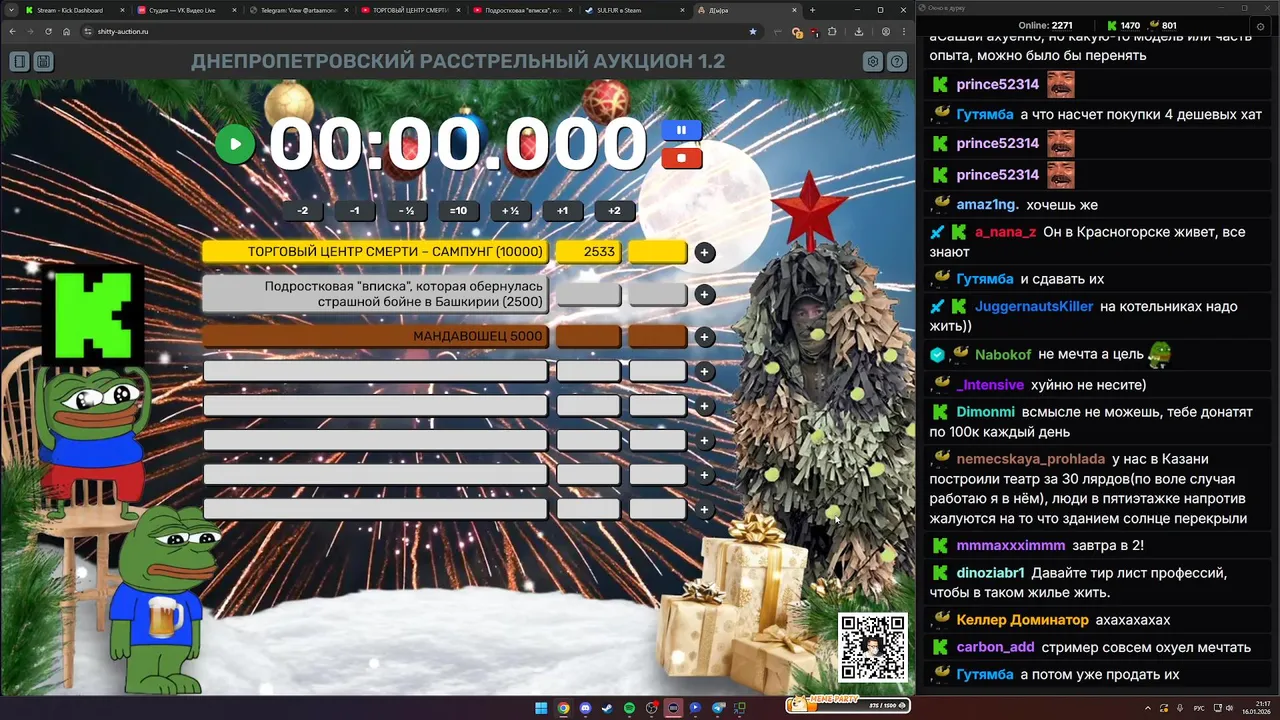Screen dimensions: 1280x720
Task: Add amount to ТОРГОВЫЙ ЦЕНТР СМЕРТИ lot with plus
Action: point(704,253)
